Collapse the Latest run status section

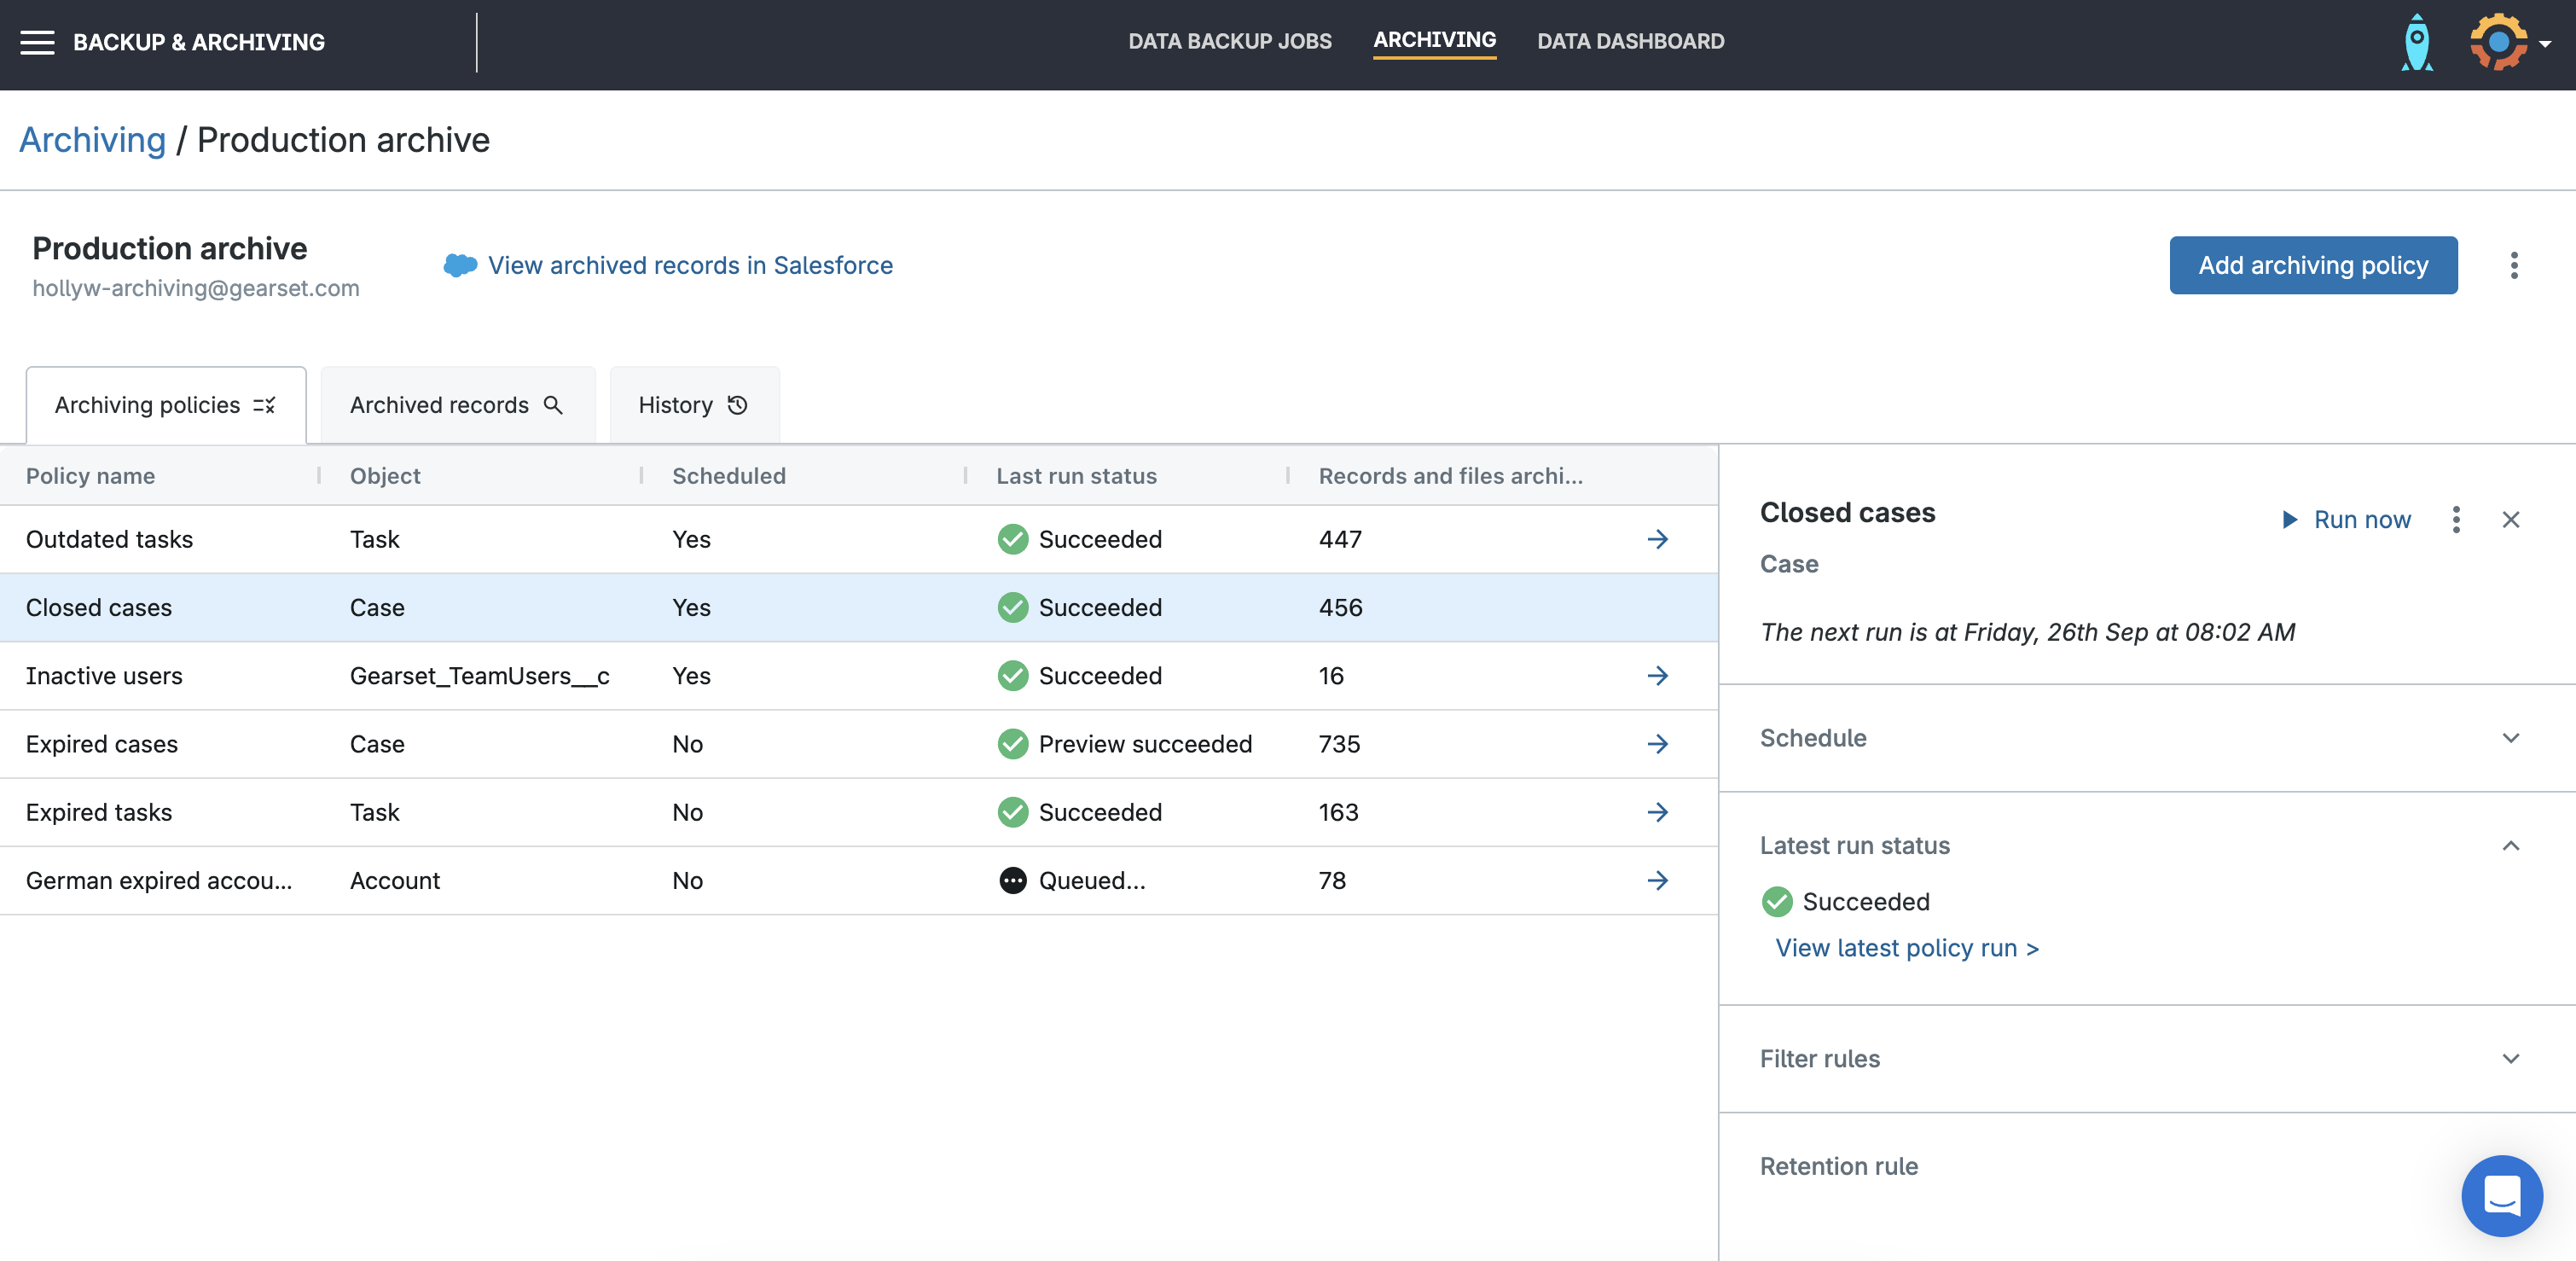coord(2510,845)
